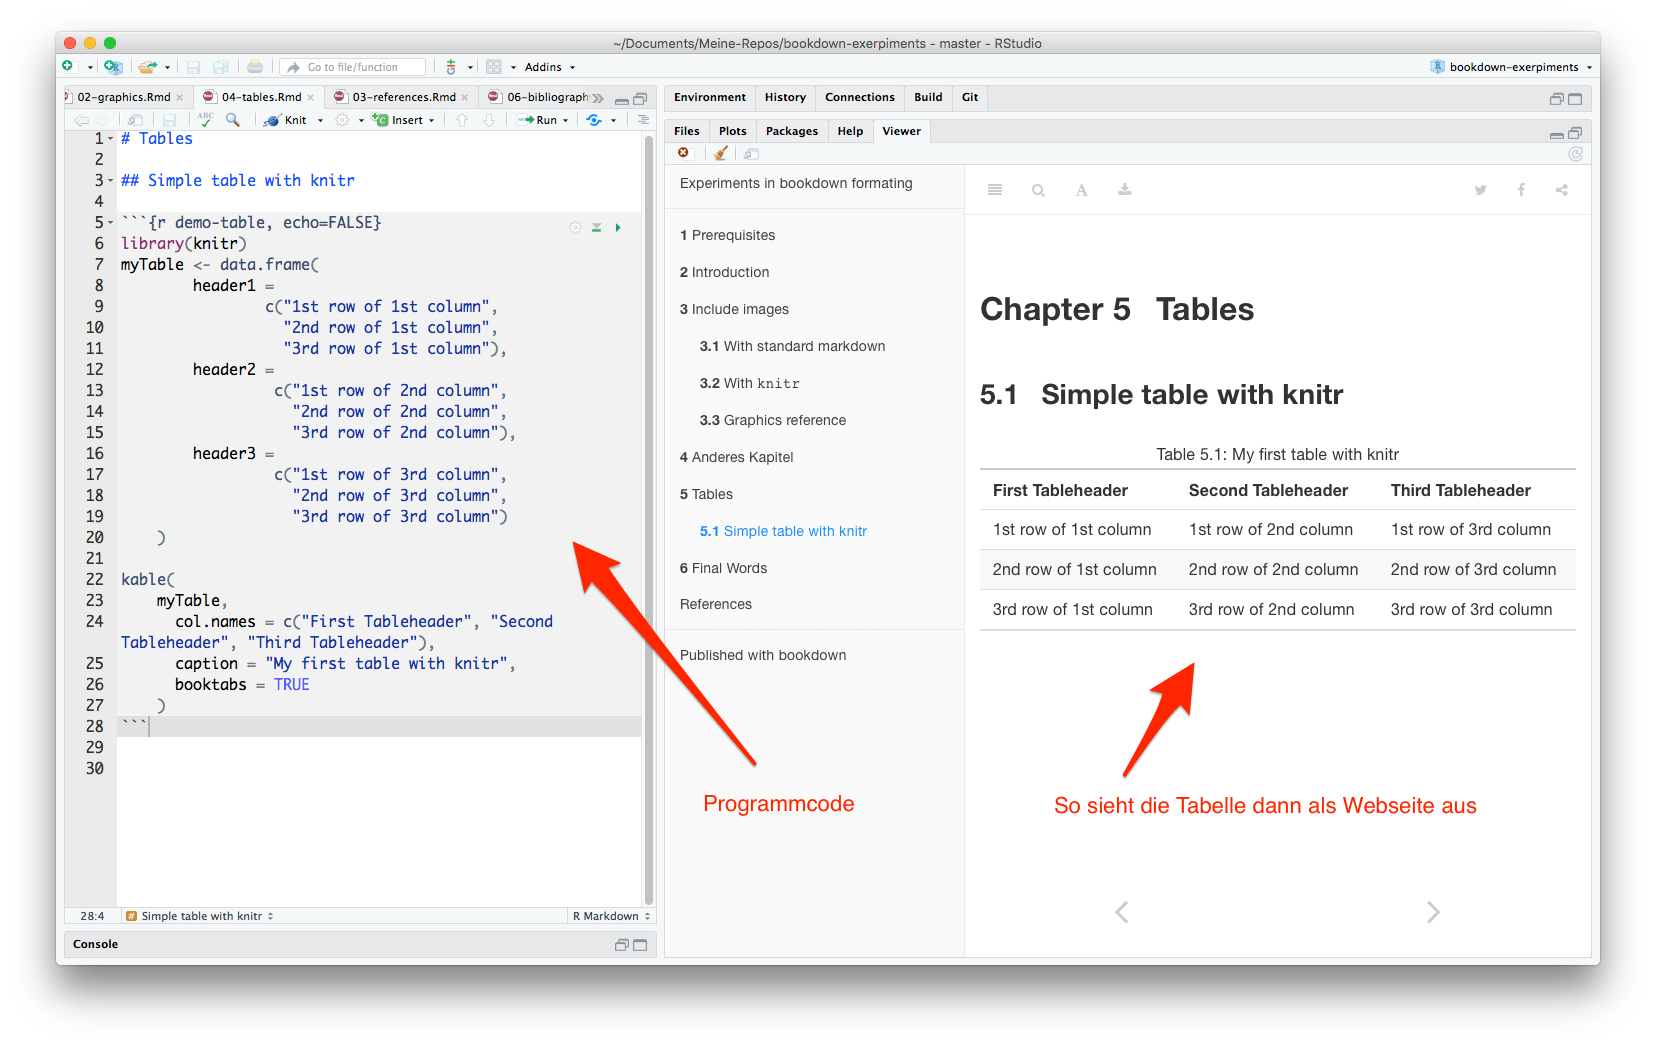Viewport: 1656px width, 1045px height.
Task: Download the book with download icon
Action: click(1125, 190)
